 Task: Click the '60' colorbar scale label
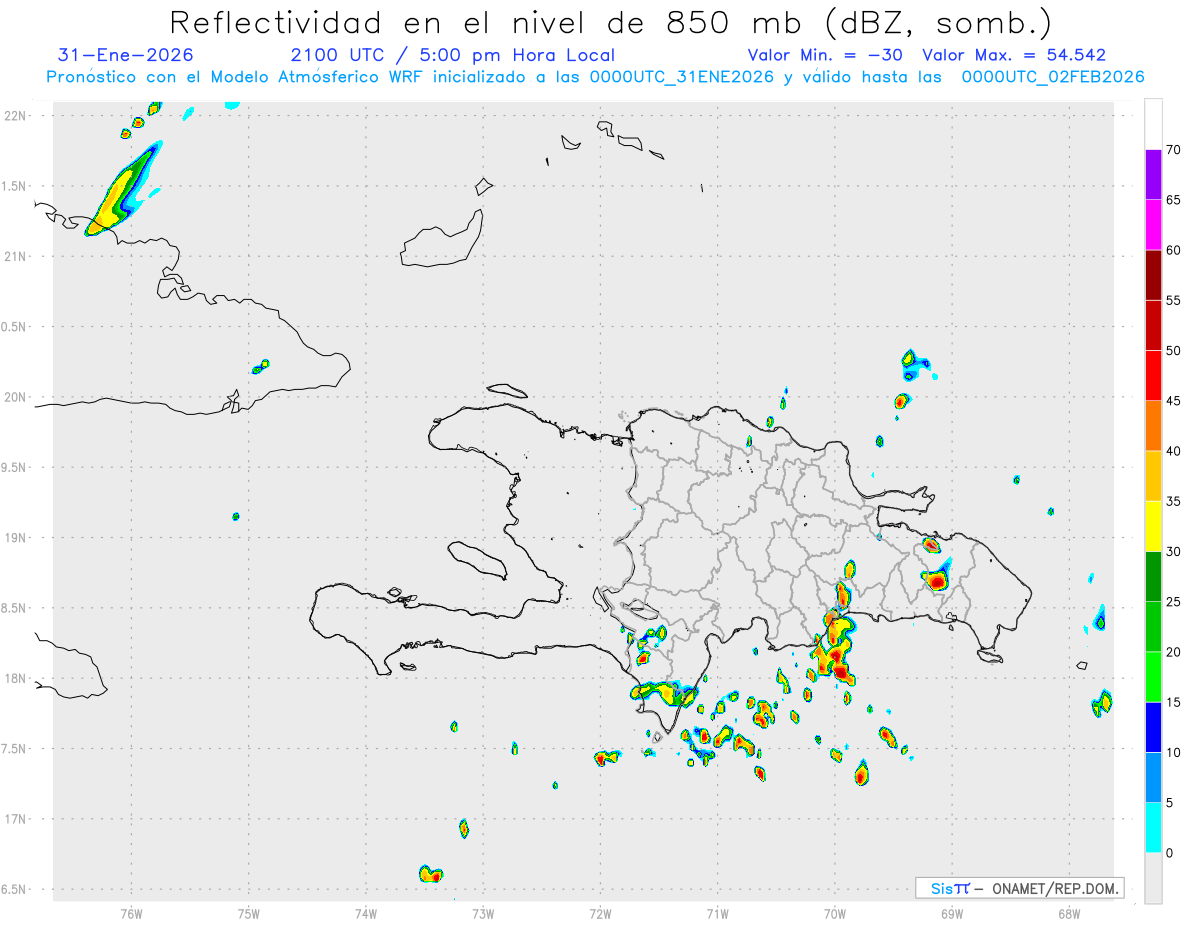tap(1174, 250)
